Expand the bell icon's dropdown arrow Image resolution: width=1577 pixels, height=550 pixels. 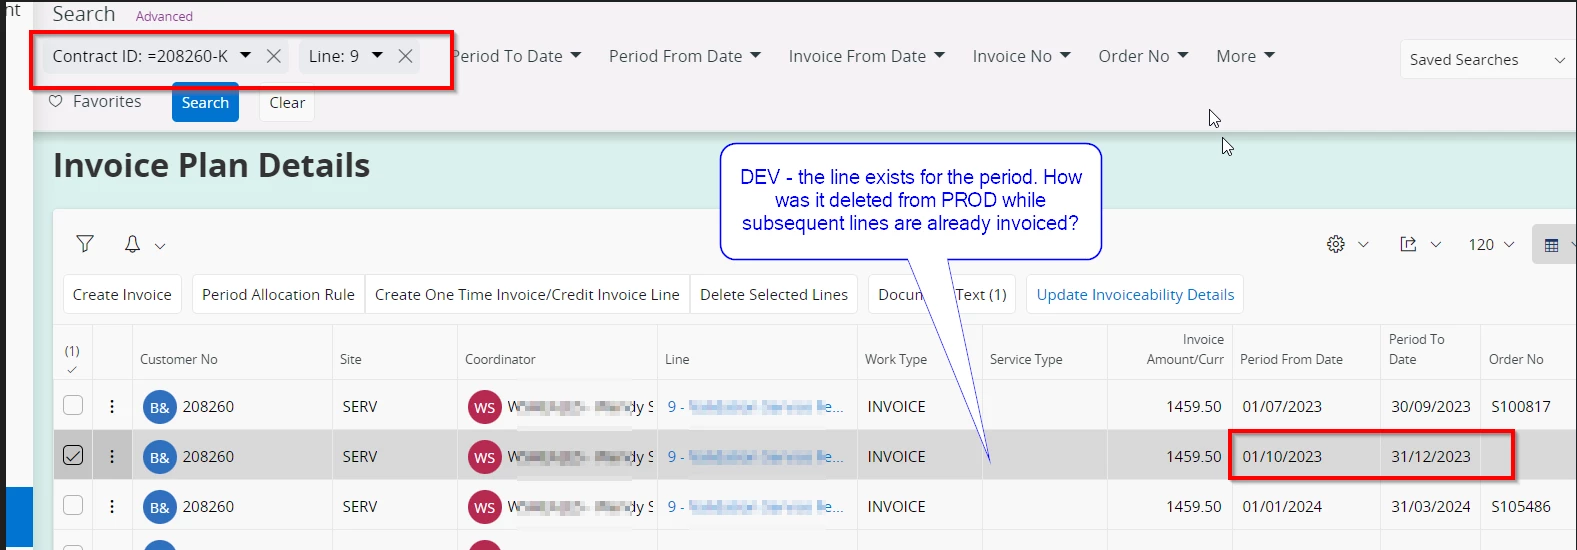click(160, 245)
